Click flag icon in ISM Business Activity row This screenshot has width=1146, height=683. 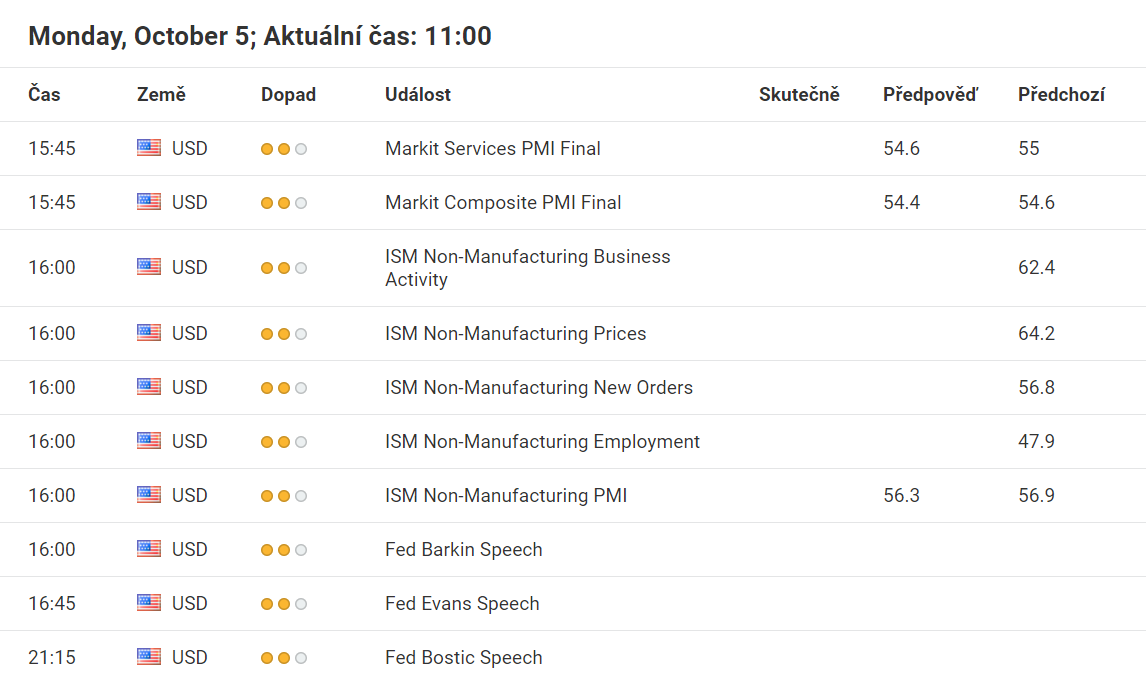coord(149,267)
